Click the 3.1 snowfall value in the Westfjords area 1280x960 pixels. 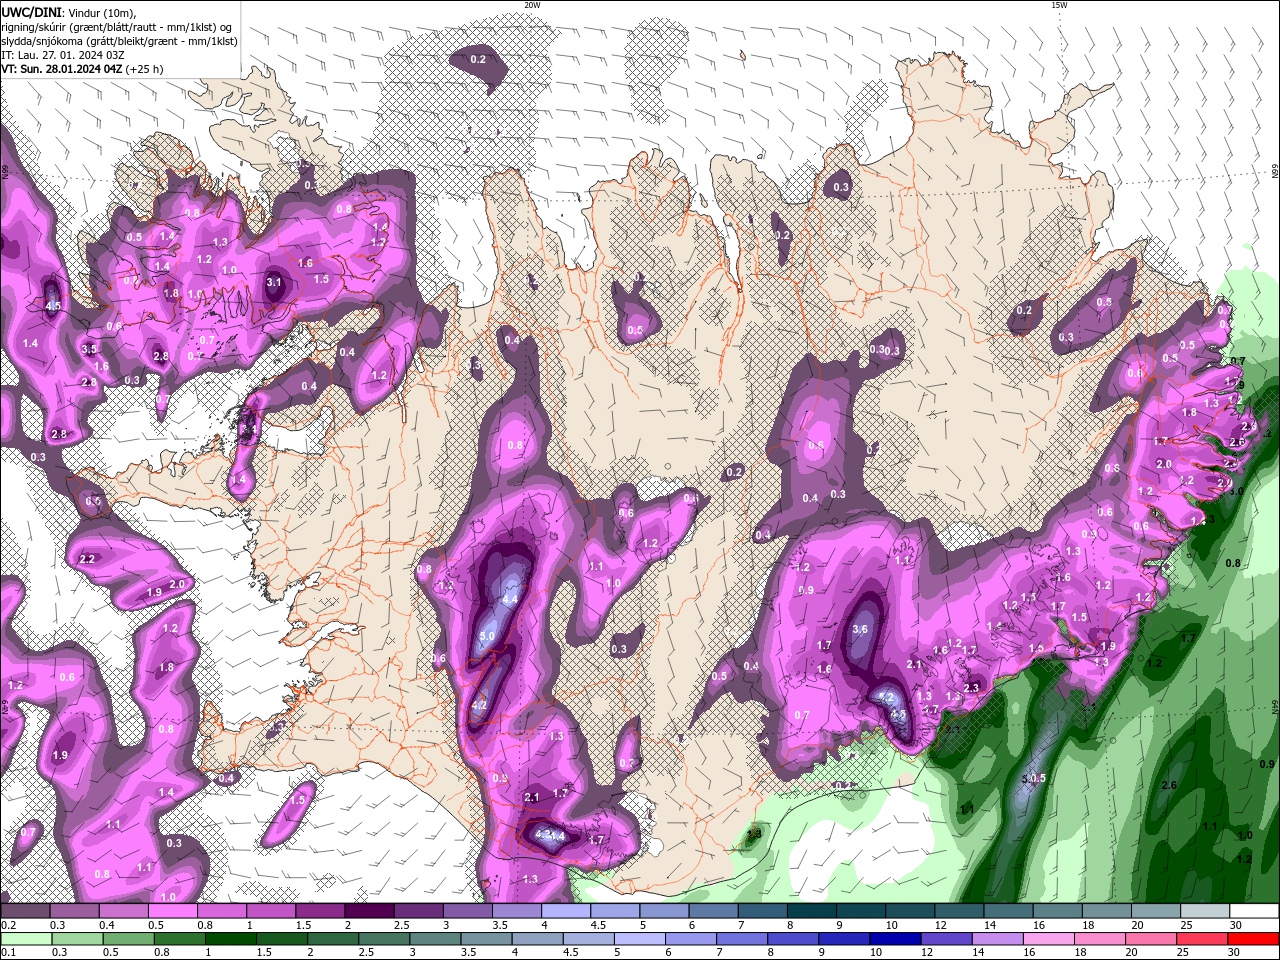(x=274, y=283)
